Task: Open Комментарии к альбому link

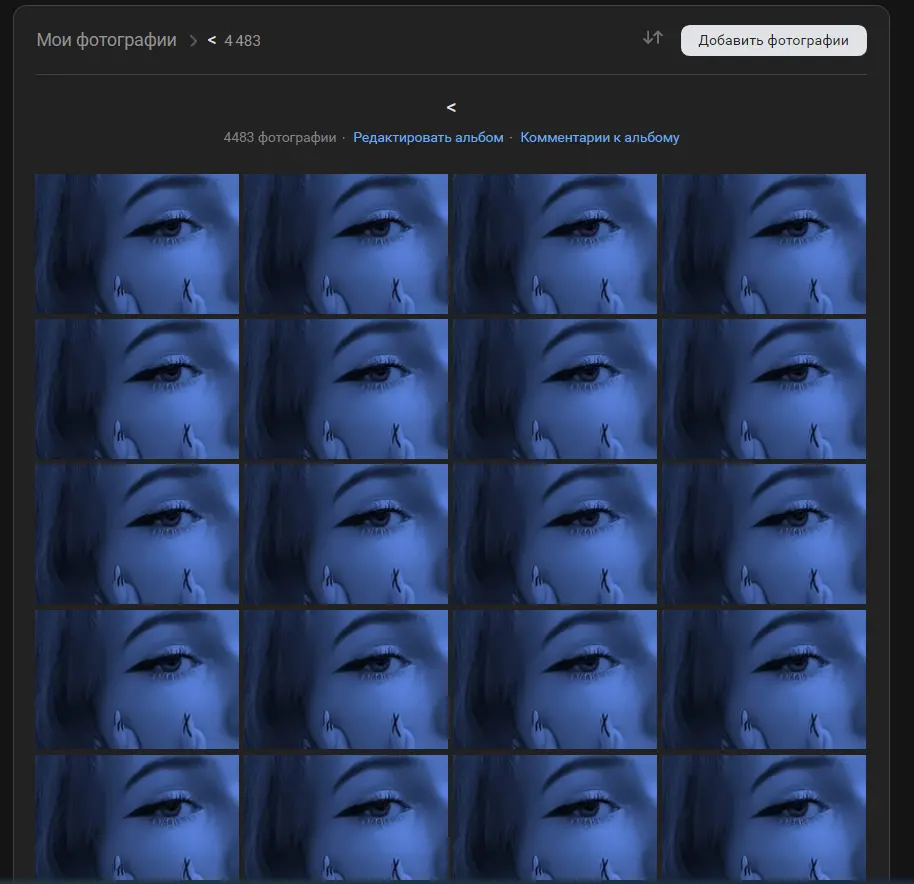Action: click(600, 138)
